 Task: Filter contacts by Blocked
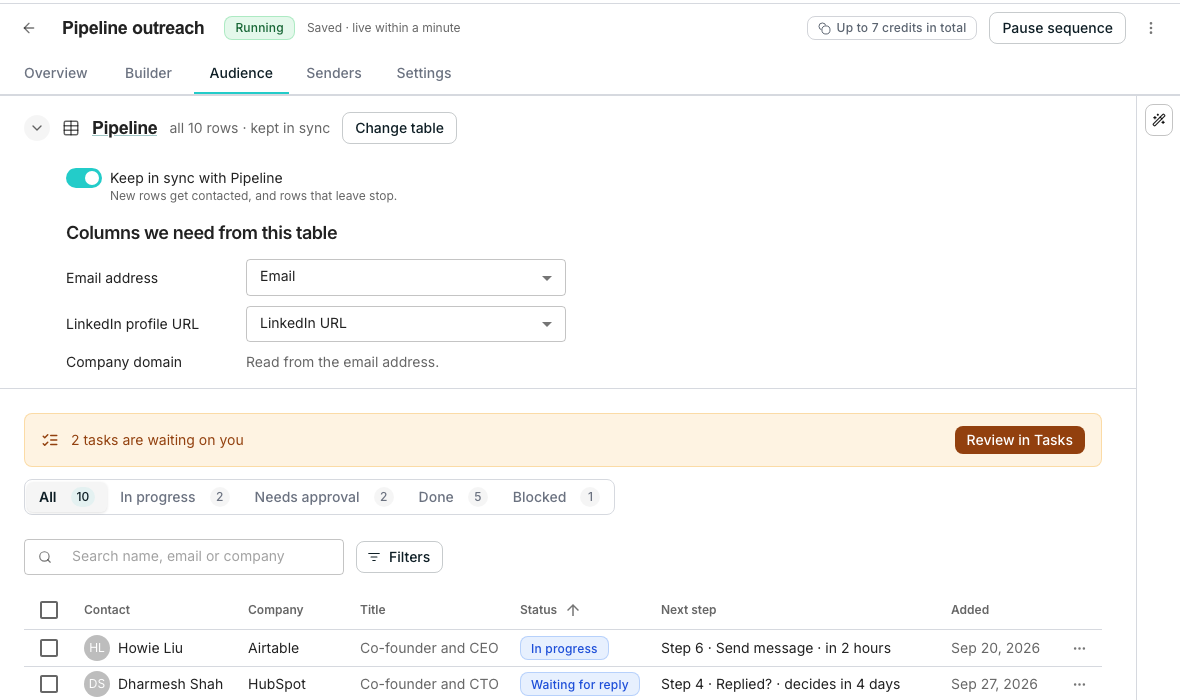(555, 497)
